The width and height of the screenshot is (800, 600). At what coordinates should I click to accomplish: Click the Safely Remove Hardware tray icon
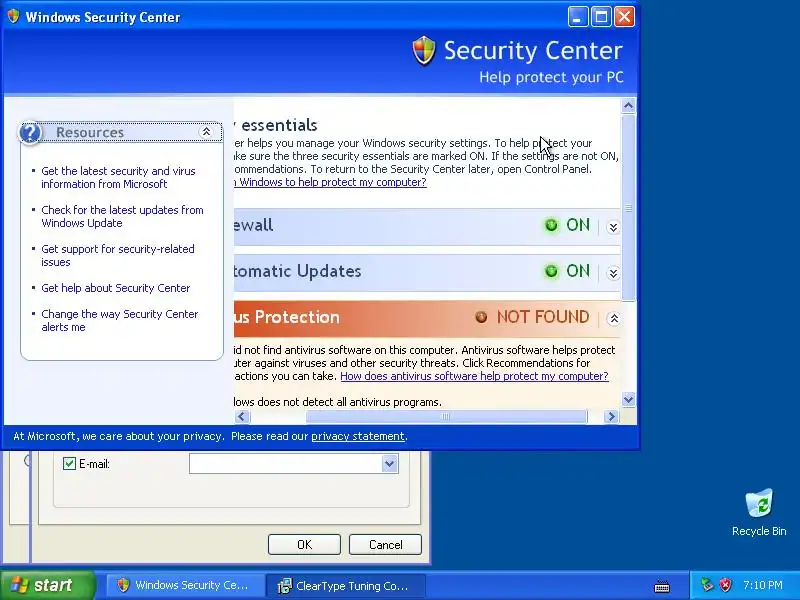707,585
